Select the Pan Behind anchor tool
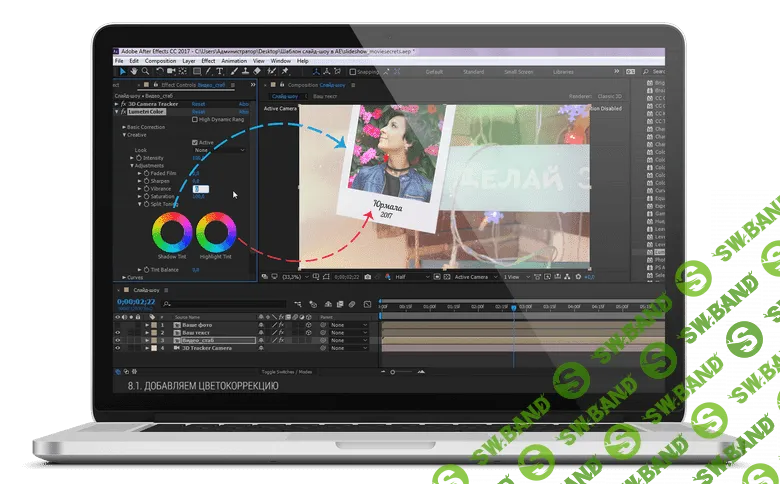Viewport: 780px width, 484px height. coord(183,72)
